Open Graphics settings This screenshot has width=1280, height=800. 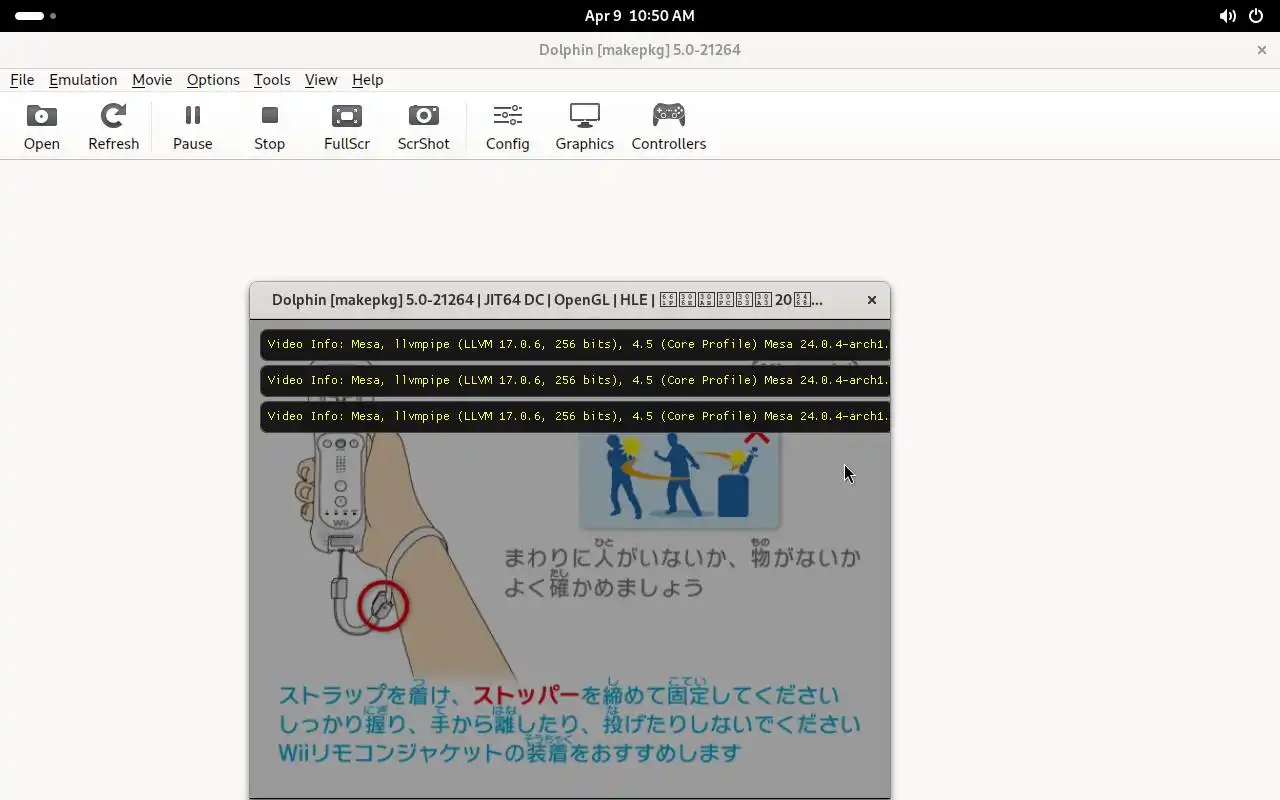(584, 126)
